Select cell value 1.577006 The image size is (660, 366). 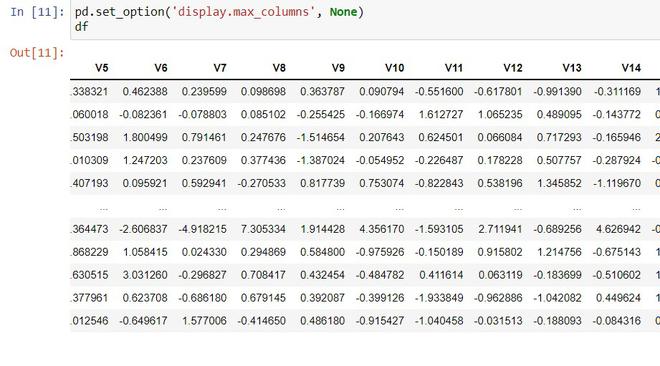pyautogui.click(x=204, y=321)
